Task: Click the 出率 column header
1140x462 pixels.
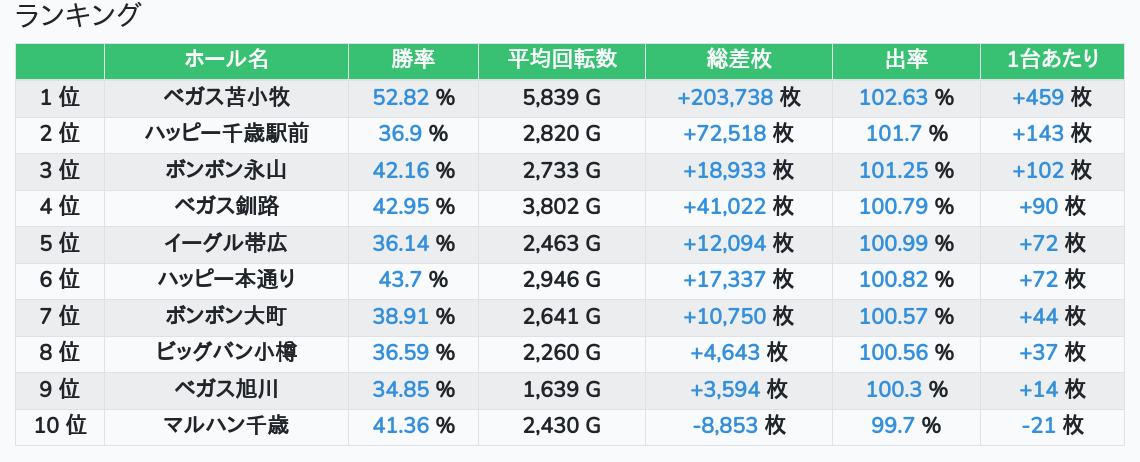Action: 907,61
